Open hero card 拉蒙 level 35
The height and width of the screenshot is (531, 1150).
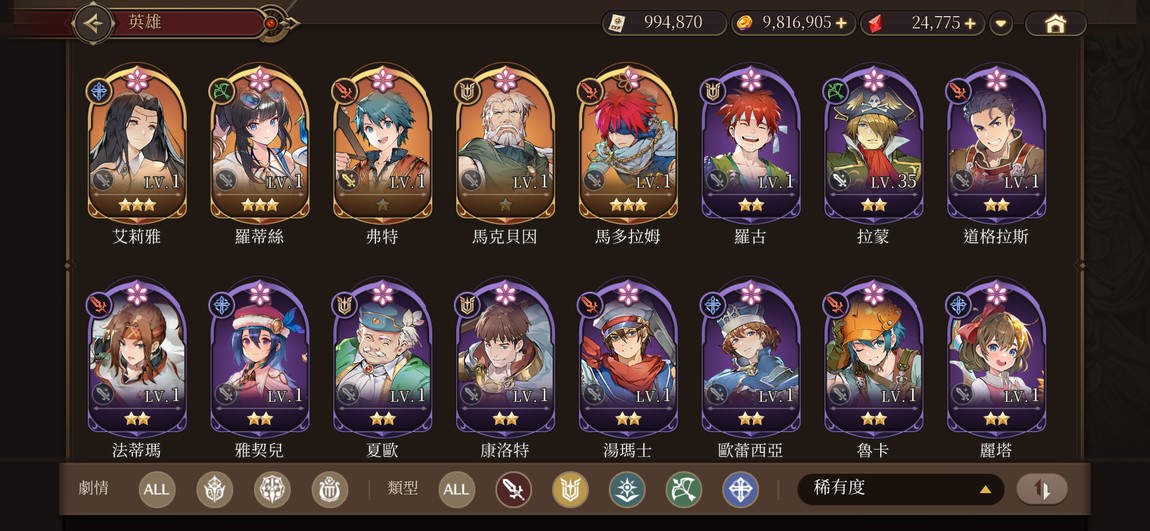pyautogui.click(x=874, y=145)
